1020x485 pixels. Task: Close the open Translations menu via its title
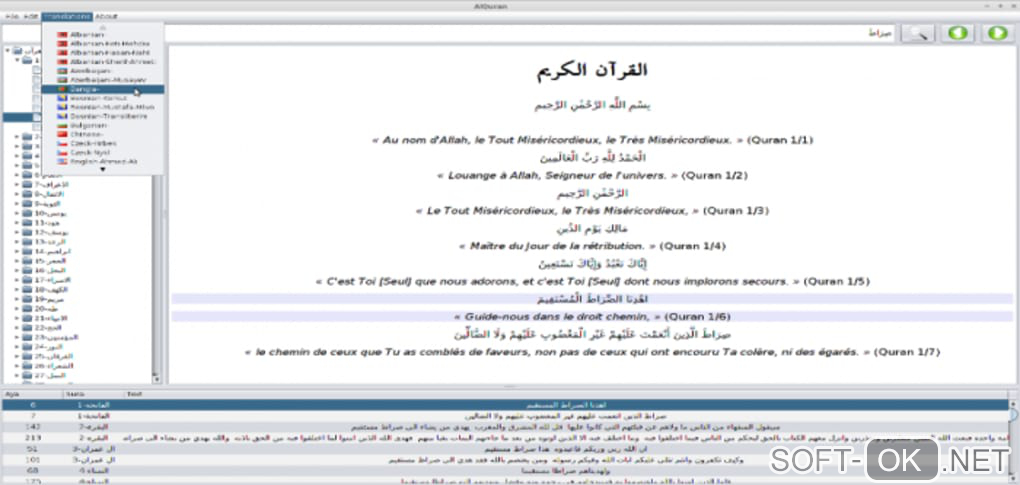tap(67, 16)
